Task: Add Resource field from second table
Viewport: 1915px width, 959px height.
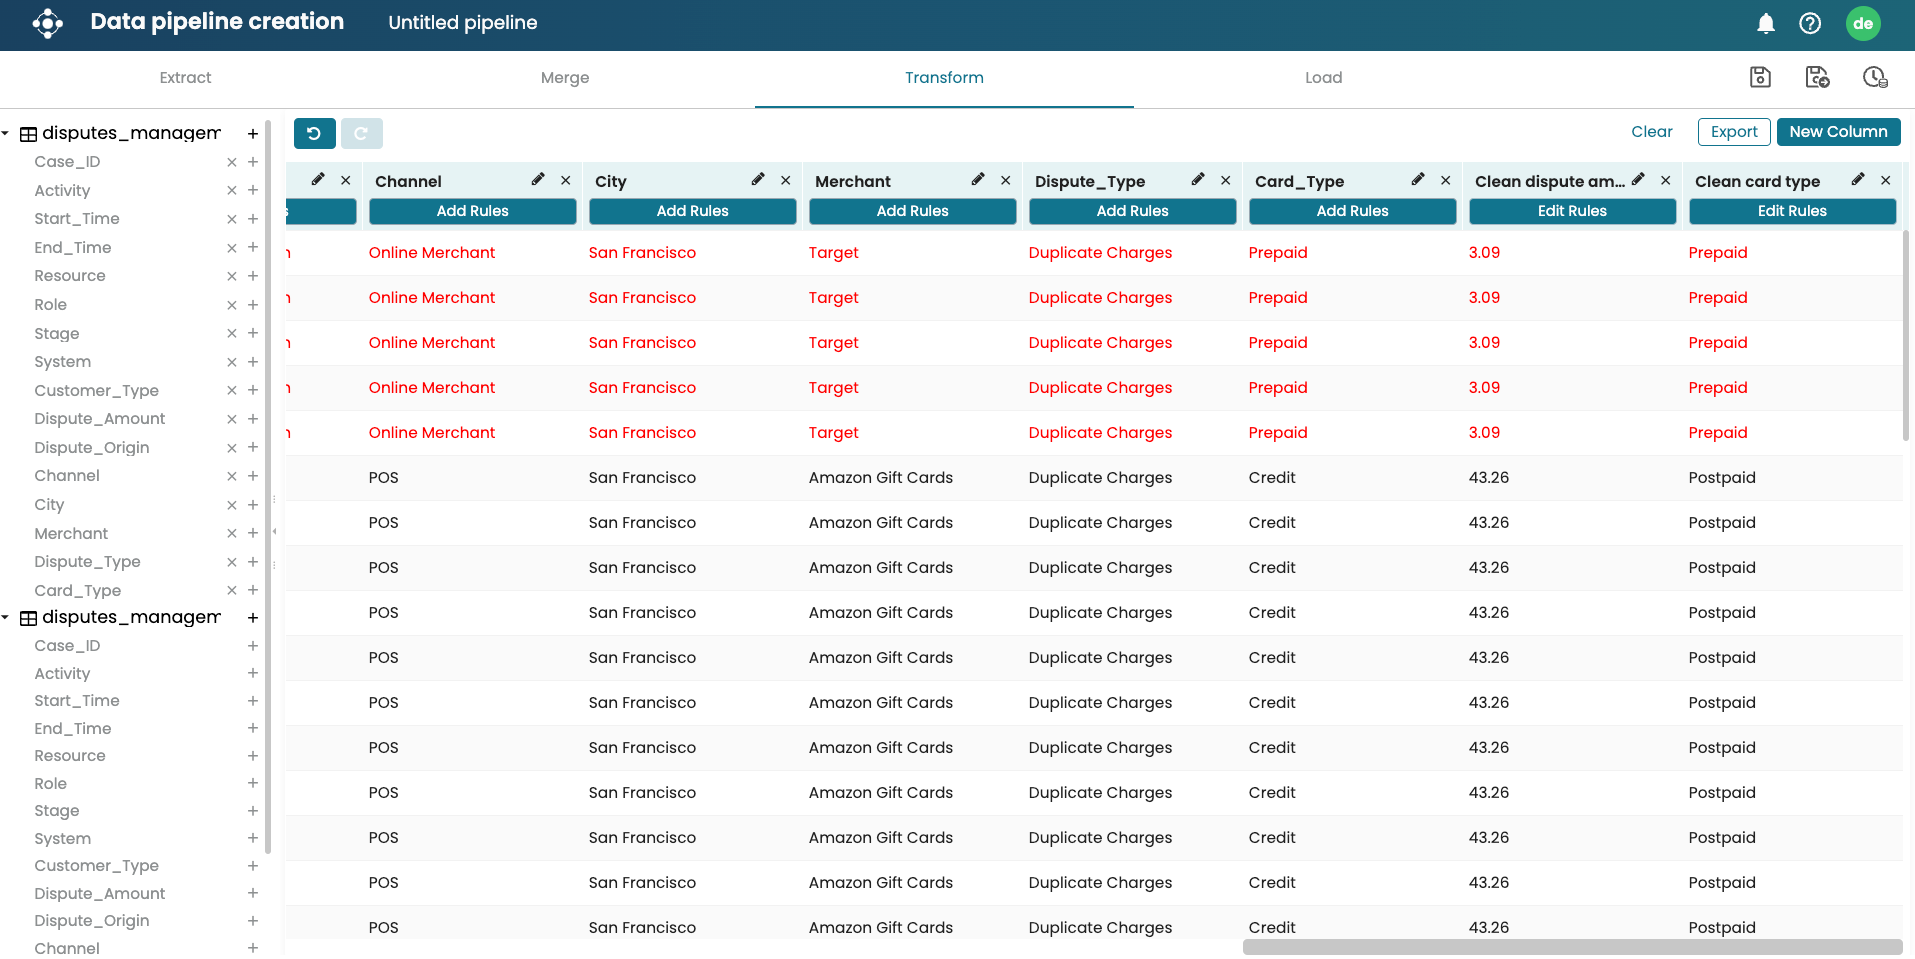Action: 253,756
